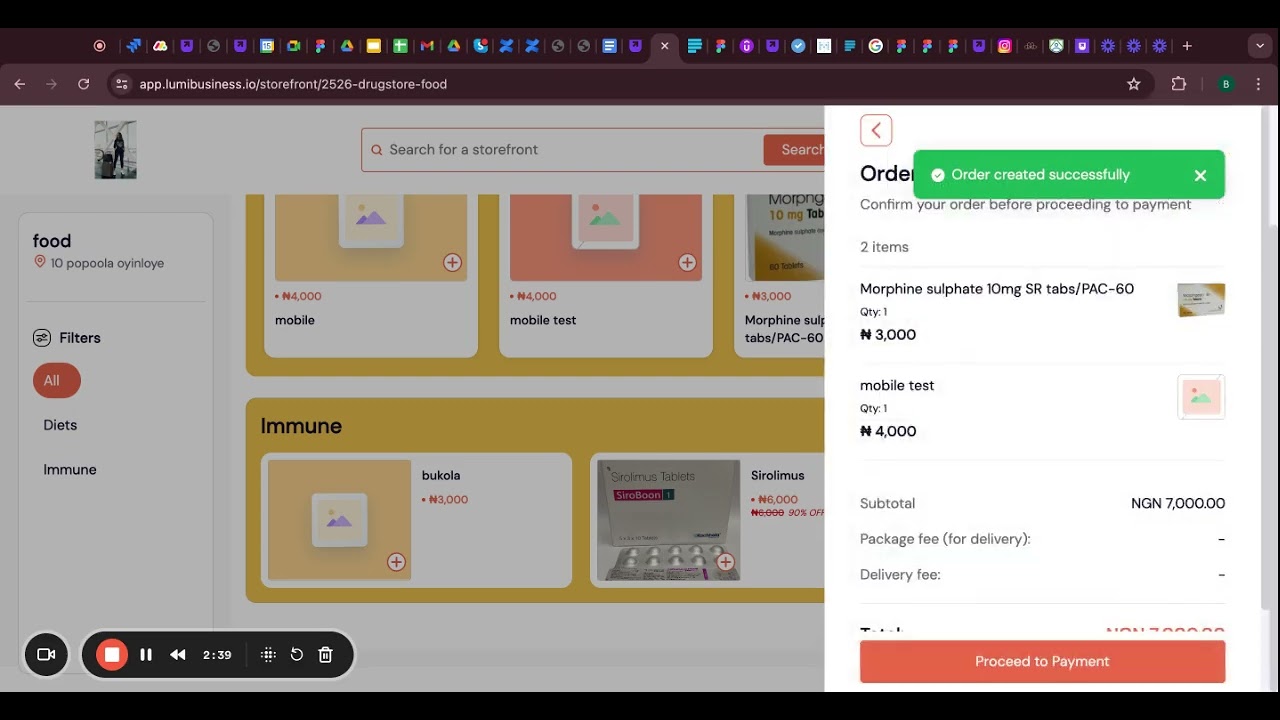Delete the recording using trash icon
1280x720 pixels.
pyautogui.click(x=325, y=655)
